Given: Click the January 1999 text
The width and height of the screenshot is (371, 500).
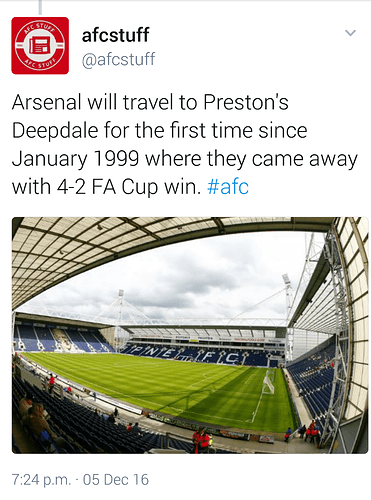Looking at the screenshot, I should pos(75,159).
